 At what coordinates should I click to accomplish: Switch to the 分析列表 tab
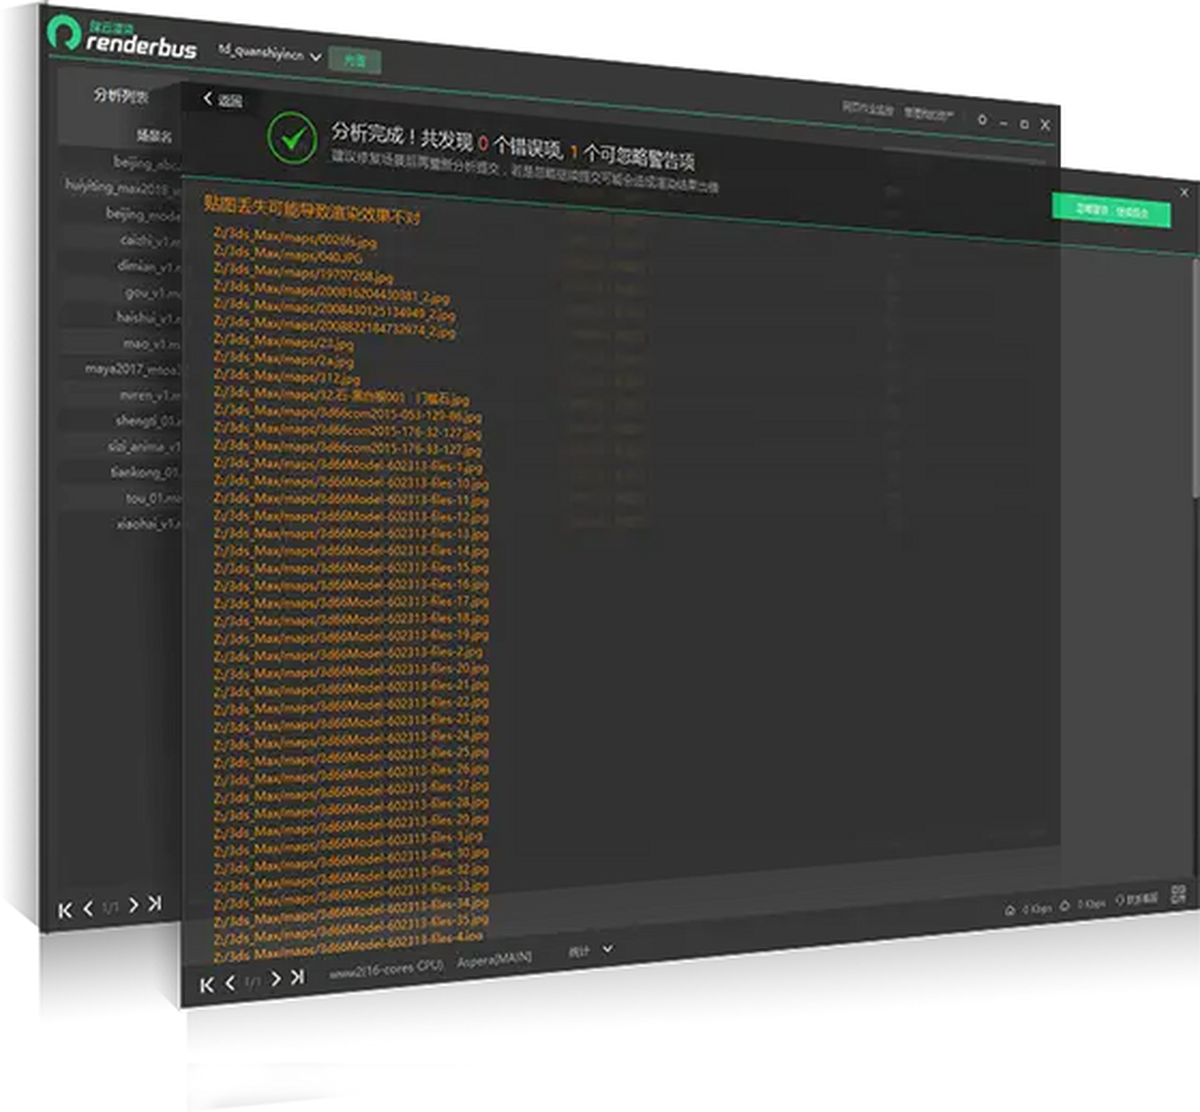point(120,96)
